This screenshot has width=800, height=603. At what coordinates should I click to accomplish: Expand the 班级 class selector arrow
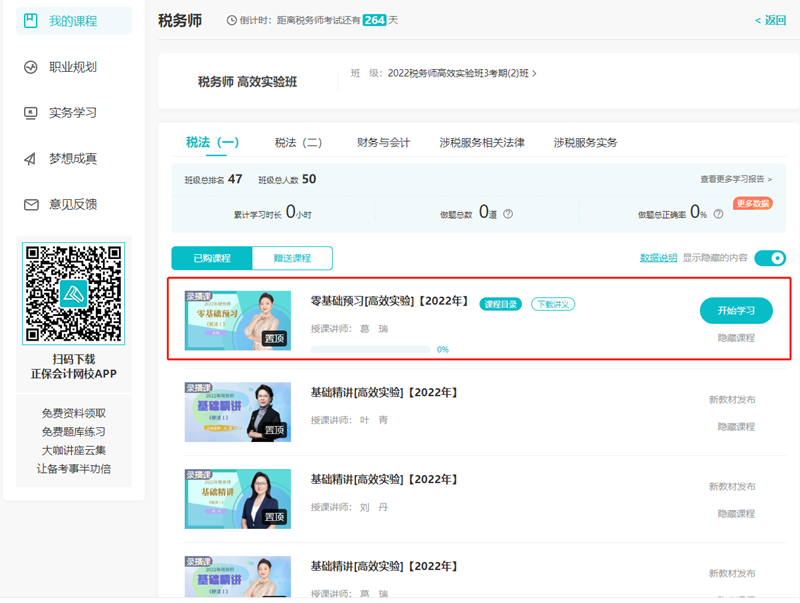pos(534,73)
